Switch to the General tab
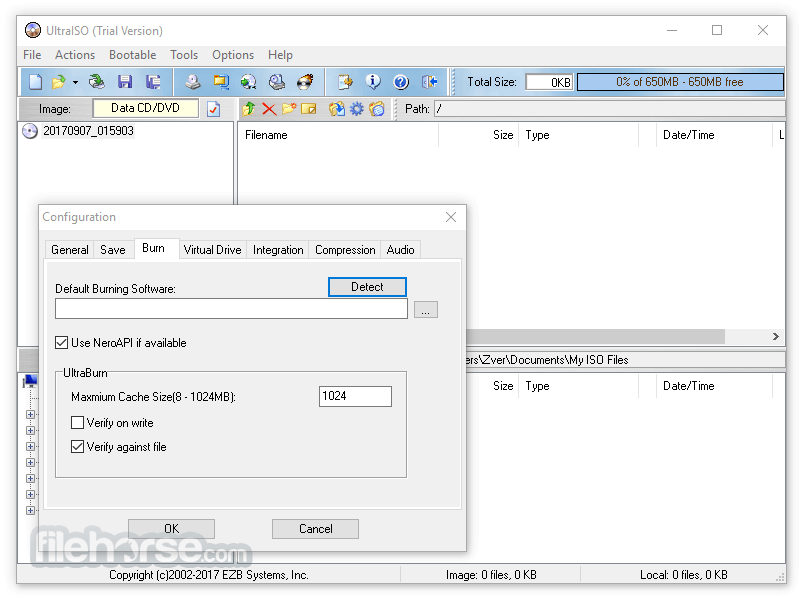804x598 pixels. click(x=70, y=250)
